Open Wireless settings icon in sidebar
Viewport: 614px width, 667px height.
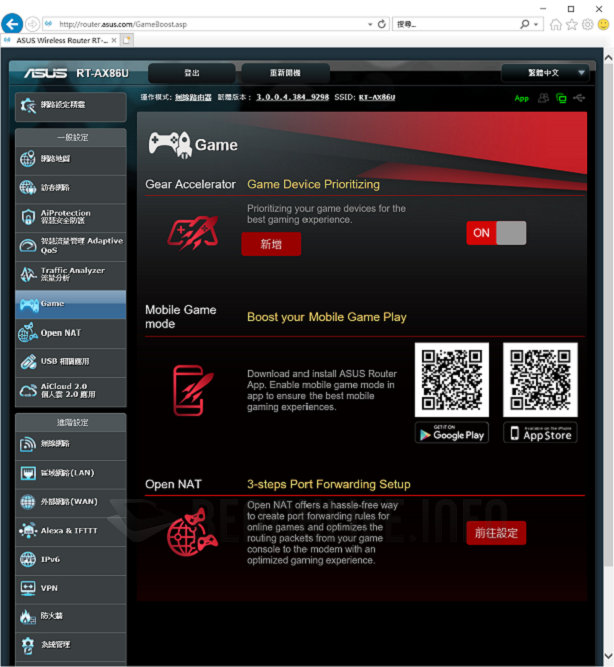pos(28,444)
